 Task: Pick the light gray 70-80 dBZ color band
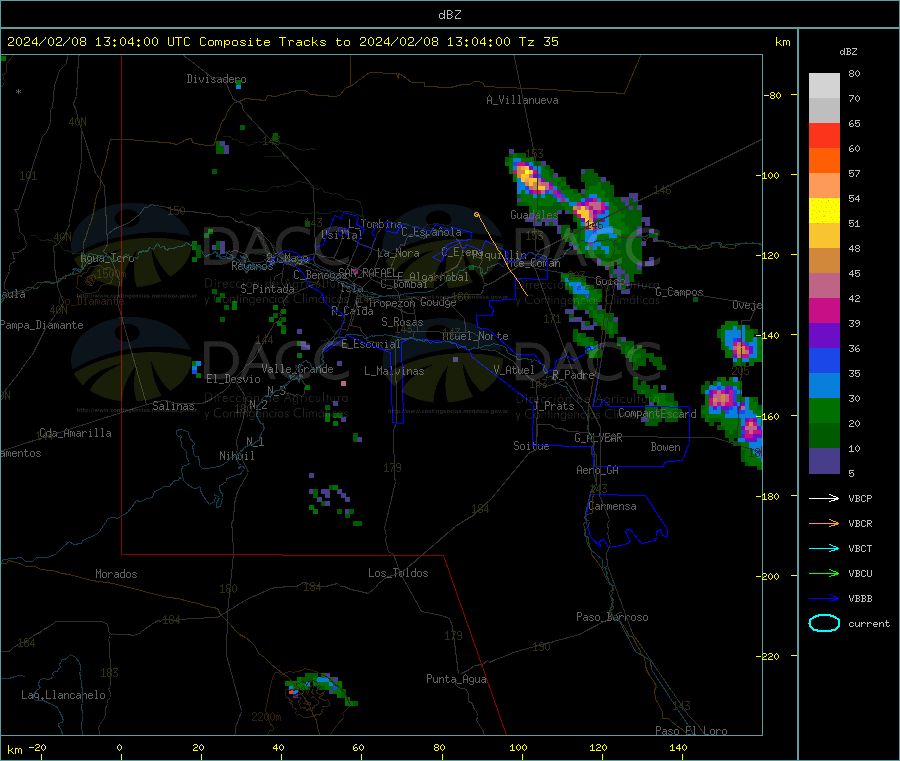tap(824, 86)
